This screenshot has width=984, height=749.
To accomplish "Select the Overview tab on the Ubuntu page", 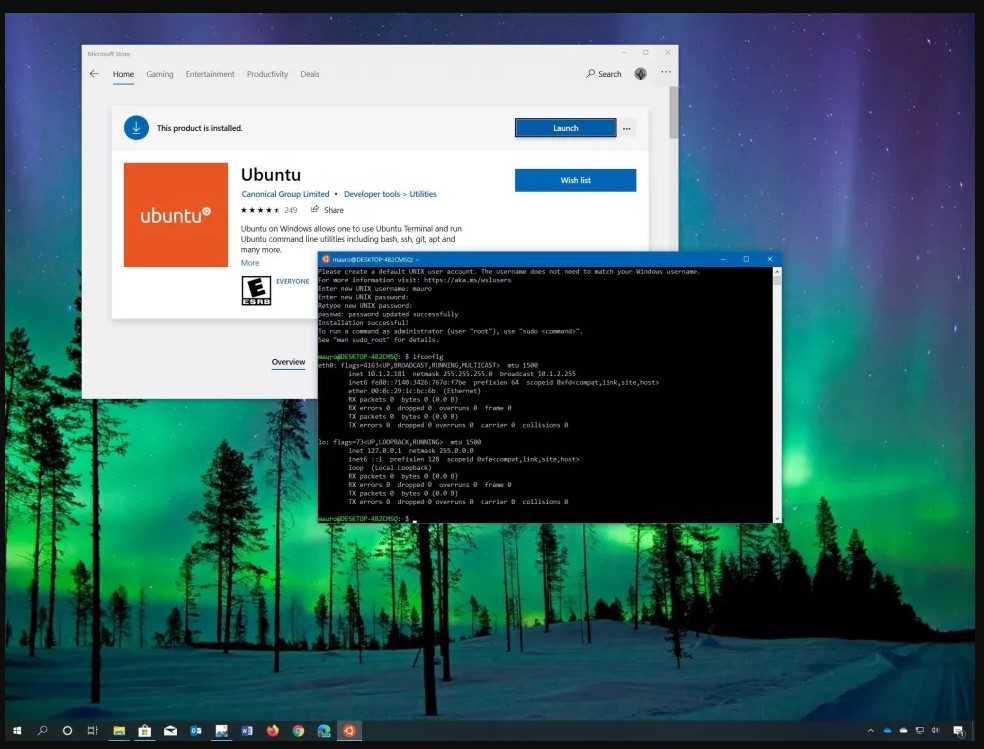I will pos(288,362).
